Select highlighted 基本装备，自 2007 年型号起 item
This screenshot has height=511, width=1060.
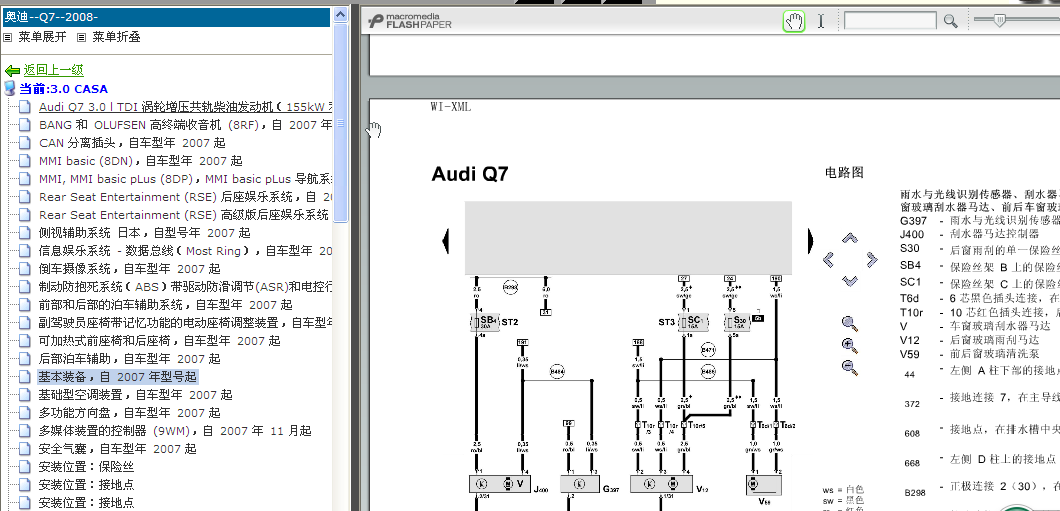pyautogui.click(x=118, y=376)
